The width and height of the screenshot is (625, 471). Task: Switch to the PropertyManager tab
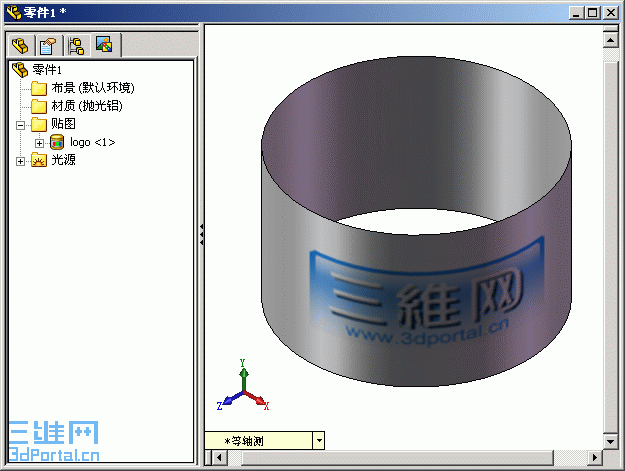click(48, 46)
